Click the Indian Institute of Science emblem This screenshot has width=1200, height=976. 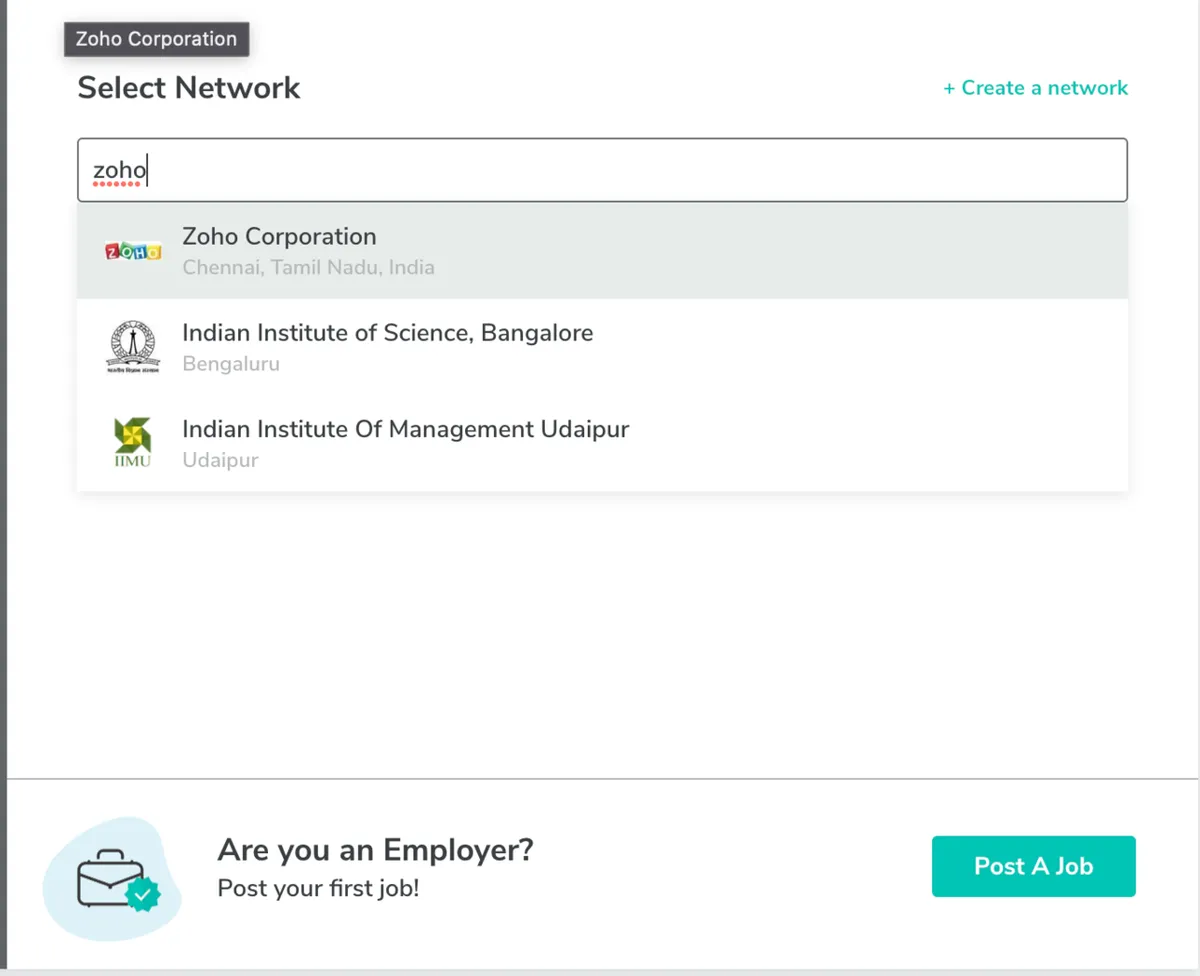(132, 347)
